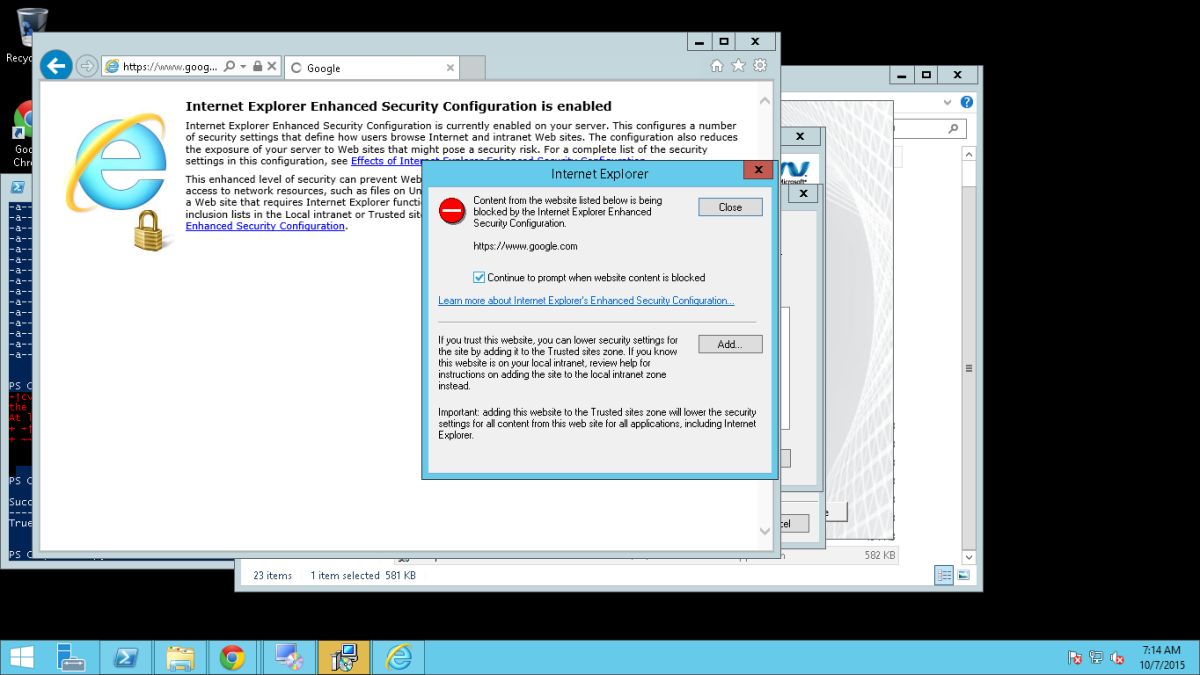Launch Chrome from the taskbar
Screen dimensions: 1200x675
pos(233,657)
